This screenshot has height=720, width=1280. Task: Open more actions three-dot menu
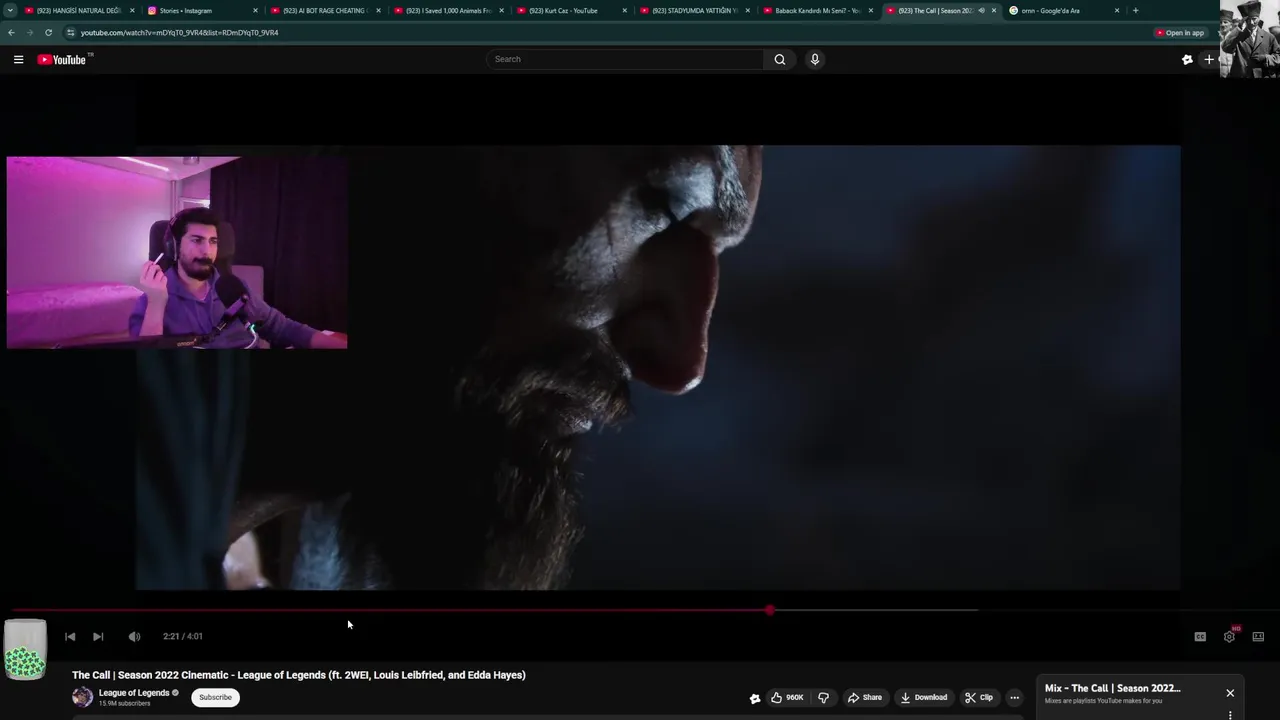click(x=1014, y=698)
